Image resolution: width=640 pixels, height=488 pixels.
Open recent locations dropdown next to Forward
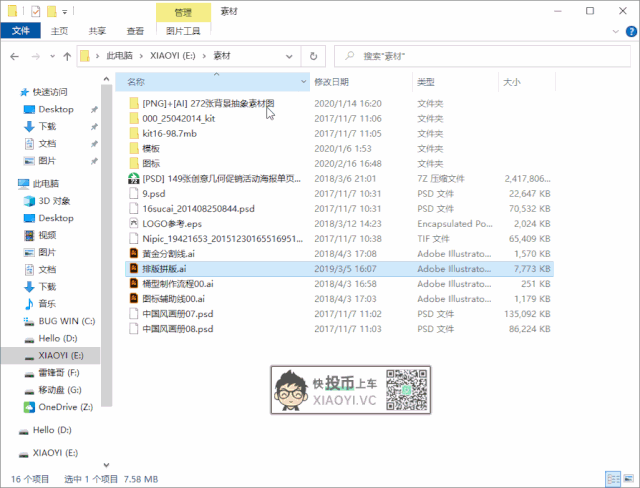pyautogui.click(x=52, y=56)
